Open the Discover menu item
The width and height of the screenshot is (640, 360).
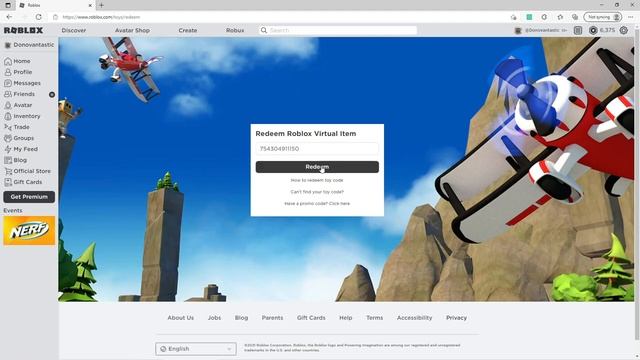[74, 30]
